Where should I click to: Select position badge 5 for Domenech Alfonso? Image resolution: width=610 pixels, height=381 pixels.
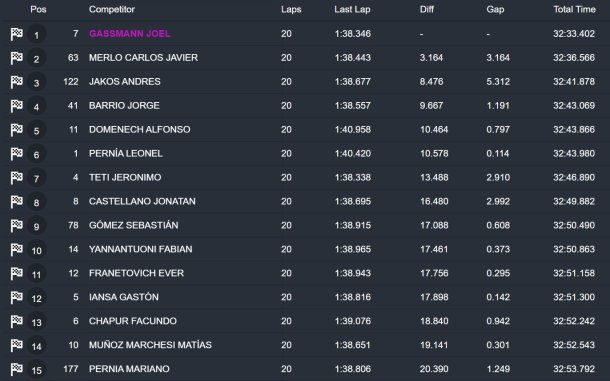(x=37, y=130)
